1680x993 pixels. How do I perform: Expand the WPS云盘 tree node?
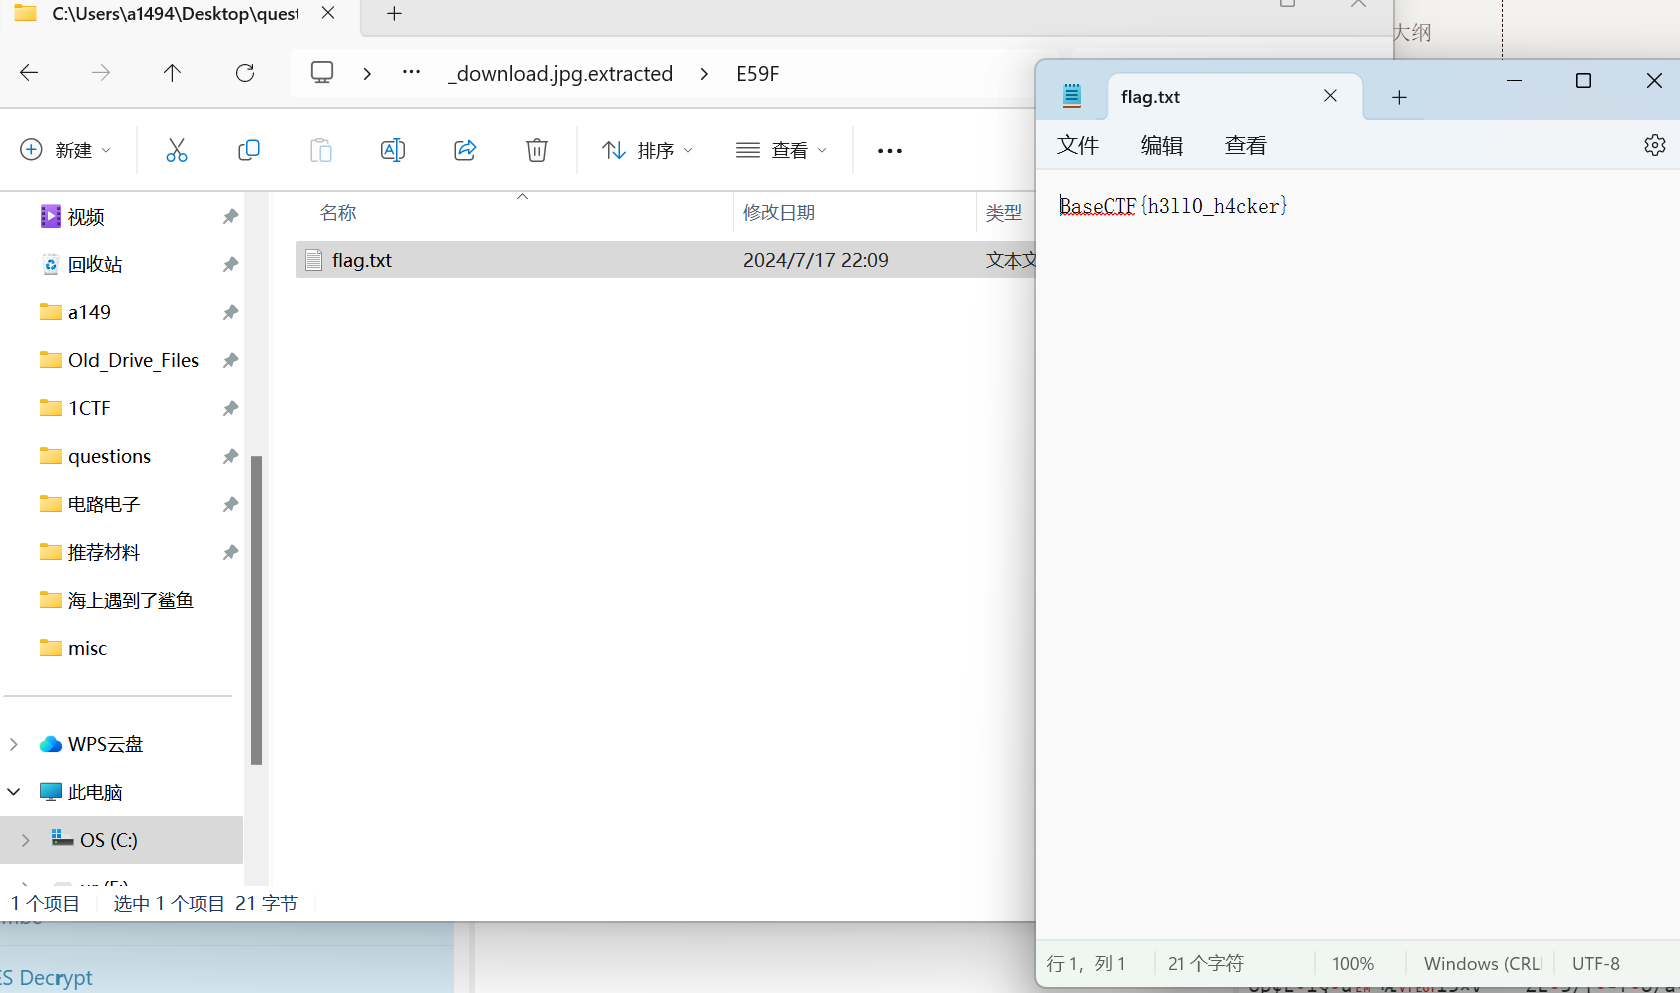click(x=14, y=744)
